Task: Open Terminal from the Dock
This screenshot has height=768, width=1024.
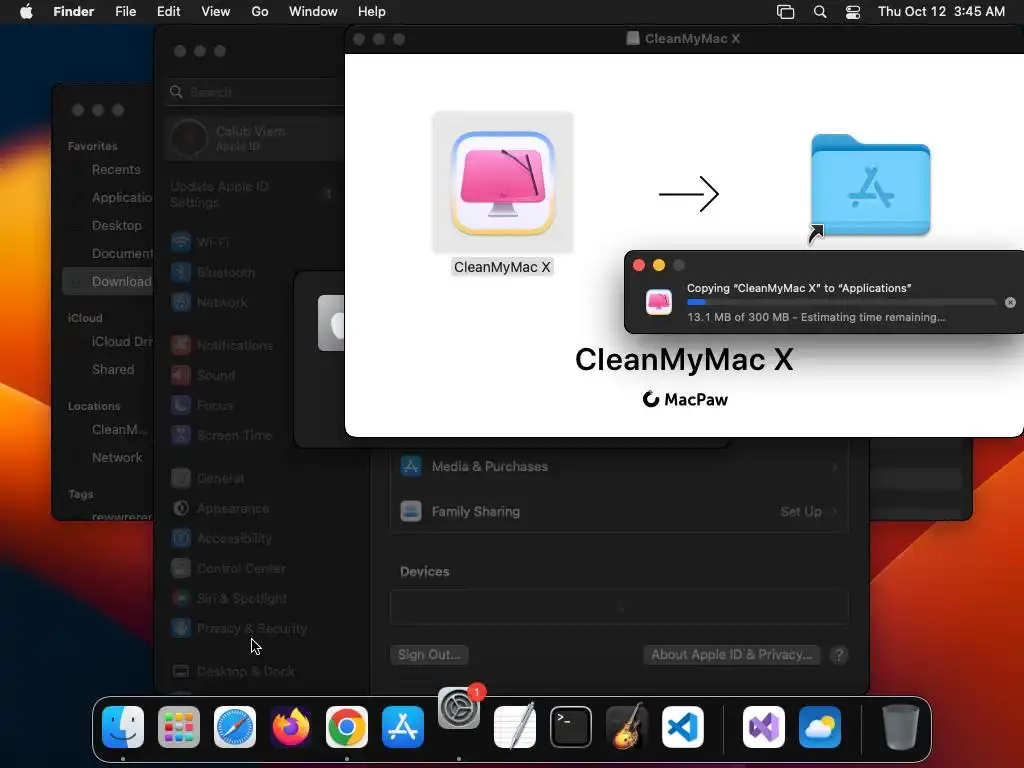Action: tap(571, 727)
